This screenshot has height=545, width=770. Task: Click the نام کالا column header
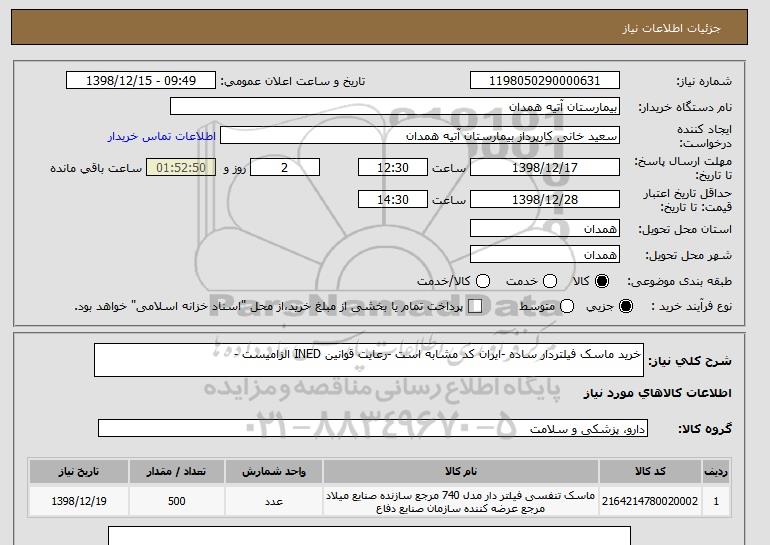pos(460,471)
